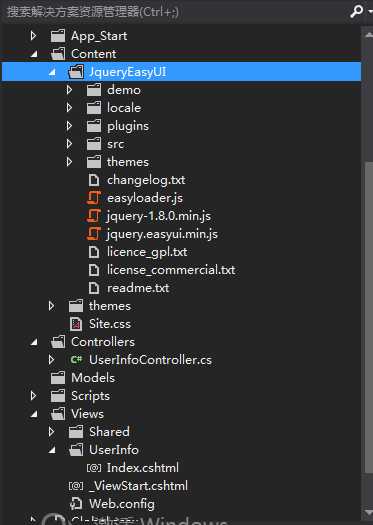Expand the Scripts folder
373x525 pixels.
point(33,396)
